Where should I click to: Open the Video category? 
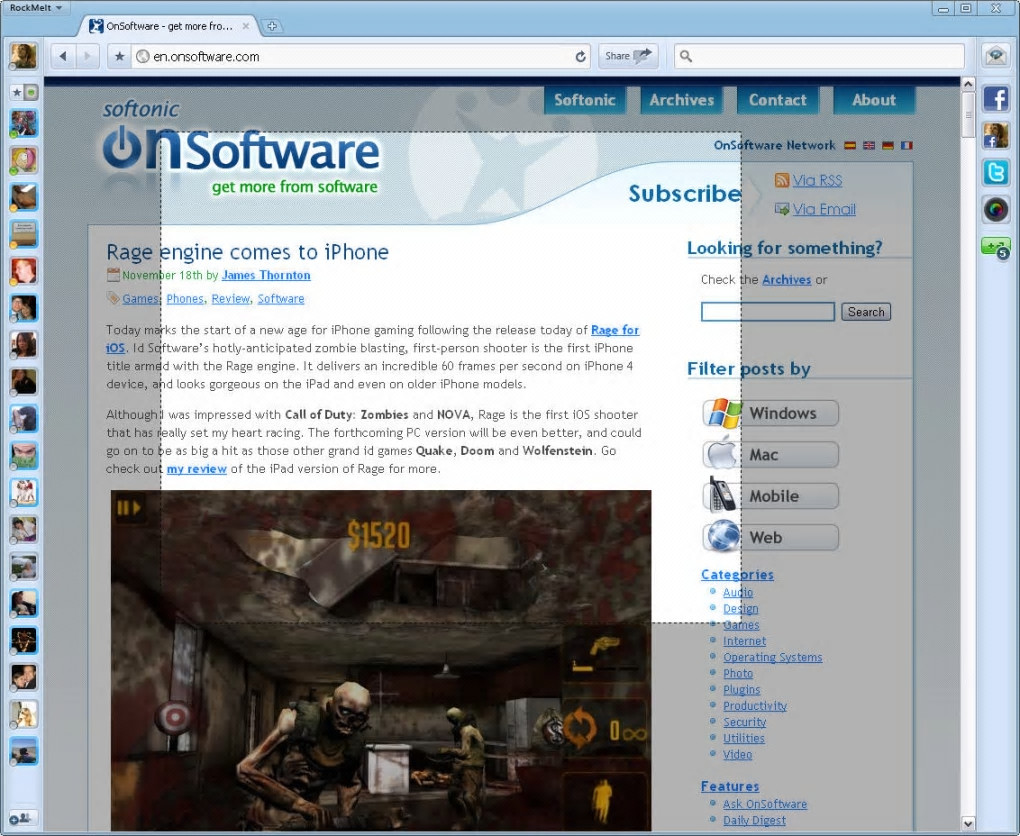(737, 755)
